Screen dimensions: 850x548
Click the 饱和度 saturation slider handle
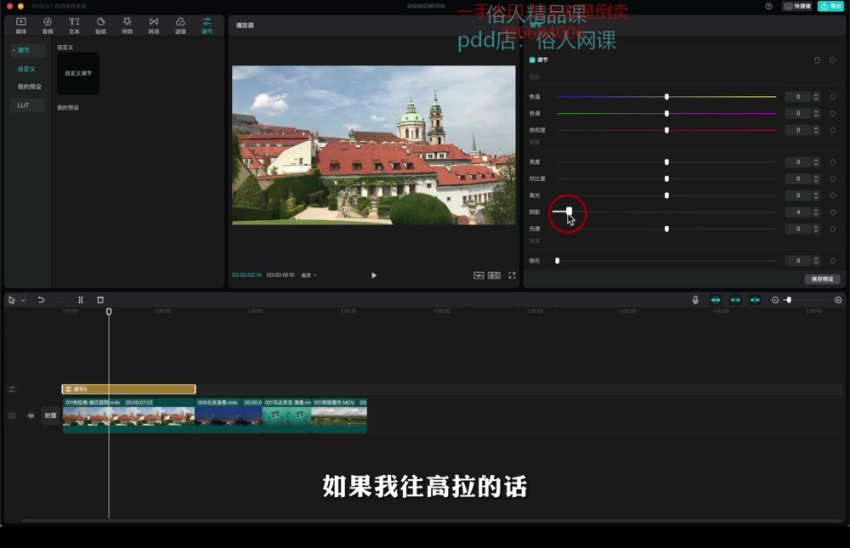tap(667, 130)
